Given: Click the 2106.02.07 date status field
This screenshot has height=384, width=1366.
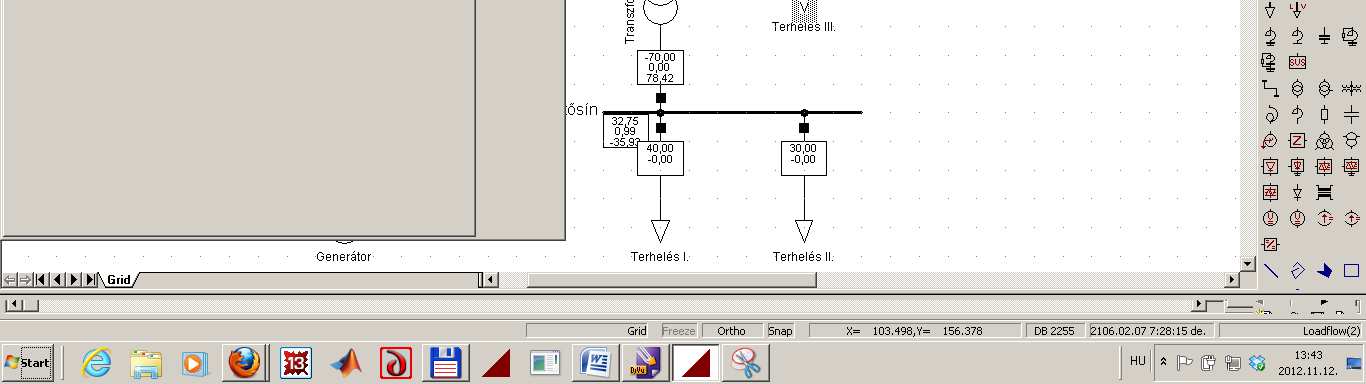Looking at the screenshot, I should coord(1151,331).
